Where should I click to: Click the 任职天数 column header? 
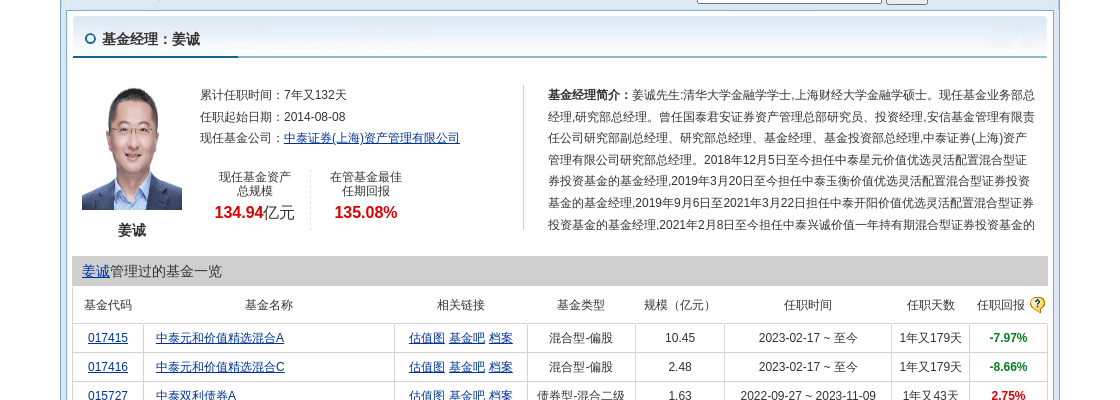tap(931, 305)
